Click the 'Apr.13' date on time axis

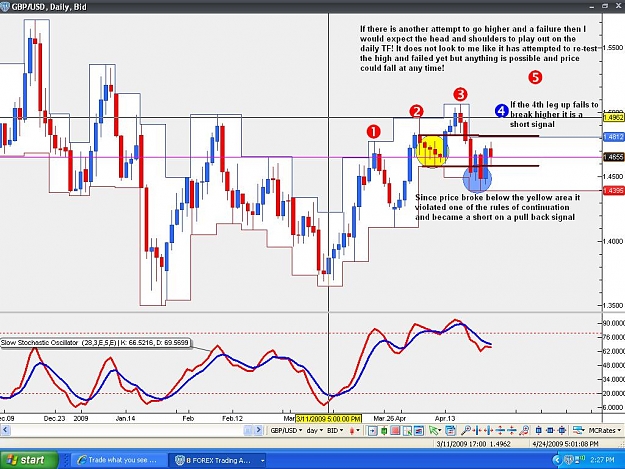445,418
